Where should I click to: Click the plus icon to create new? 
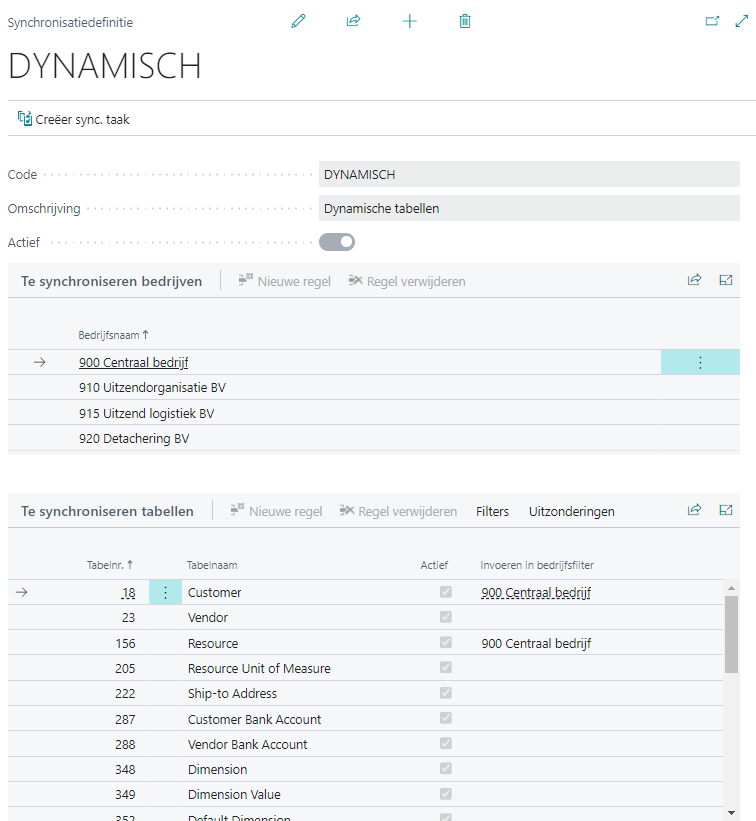[409, 21]
